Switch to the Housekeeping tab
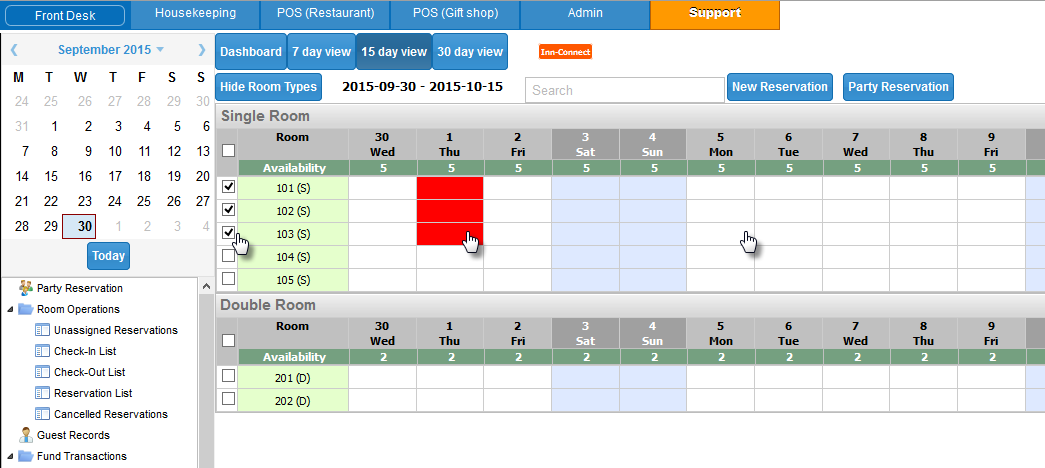 tap(195, 14)
